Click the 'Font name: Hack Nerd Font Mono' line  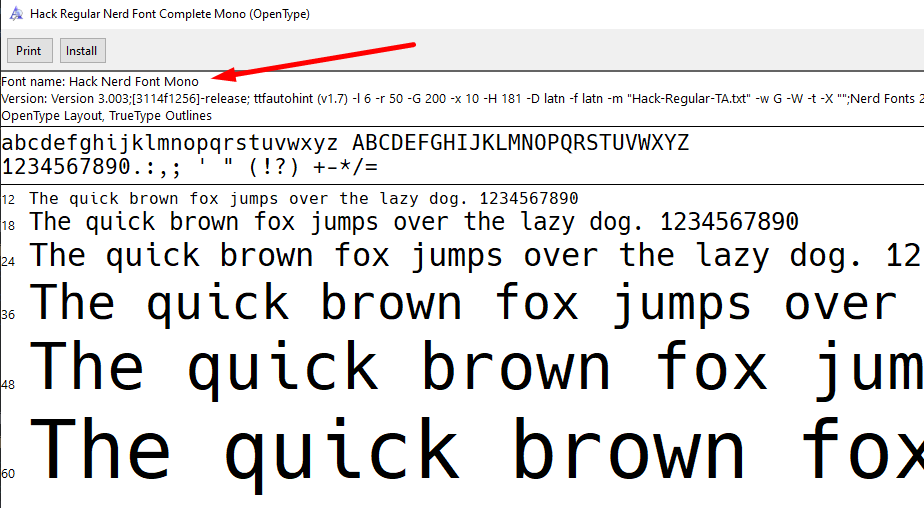pos(100,81)
